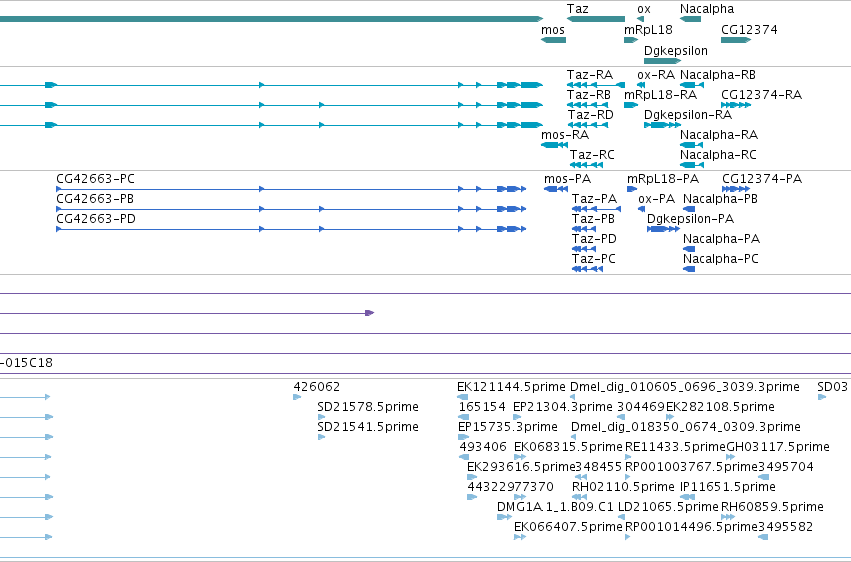Screen dimensions: 851x562
Task: Open the Nacalpha-RB transcript label
Action: click(717, 75)
